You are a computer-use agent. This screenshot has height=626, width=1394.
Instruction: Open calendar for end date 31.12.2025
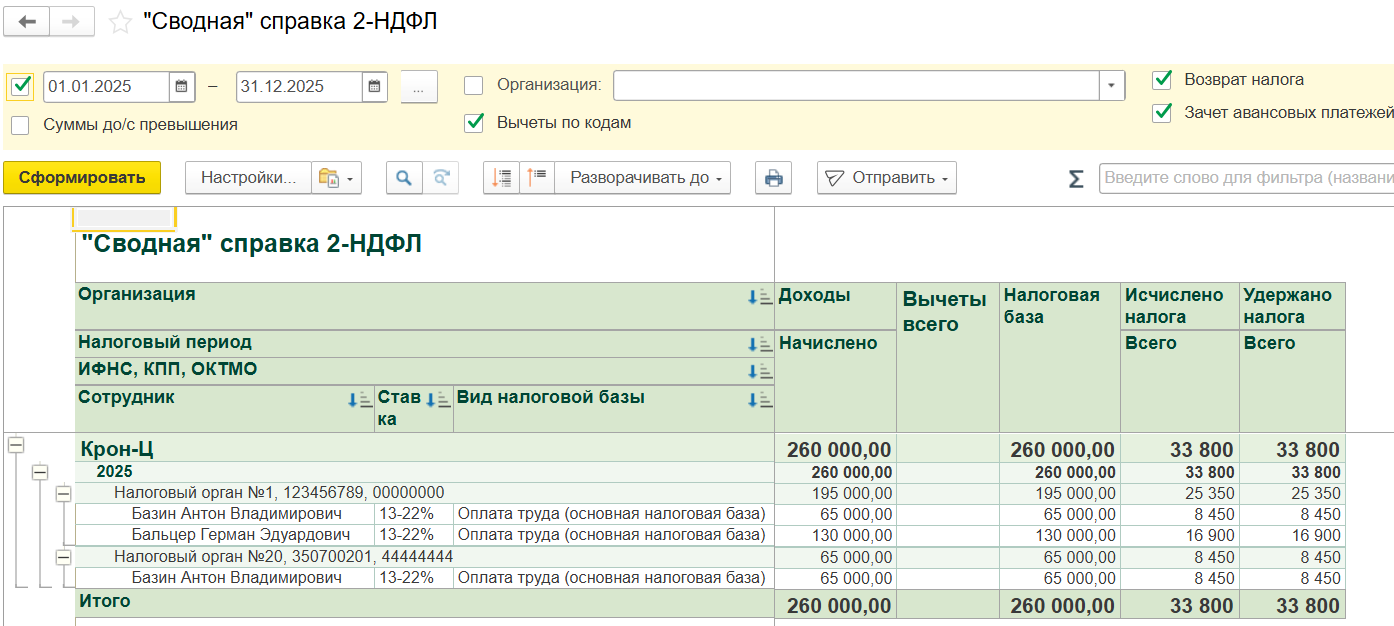[x=374, y=87]
